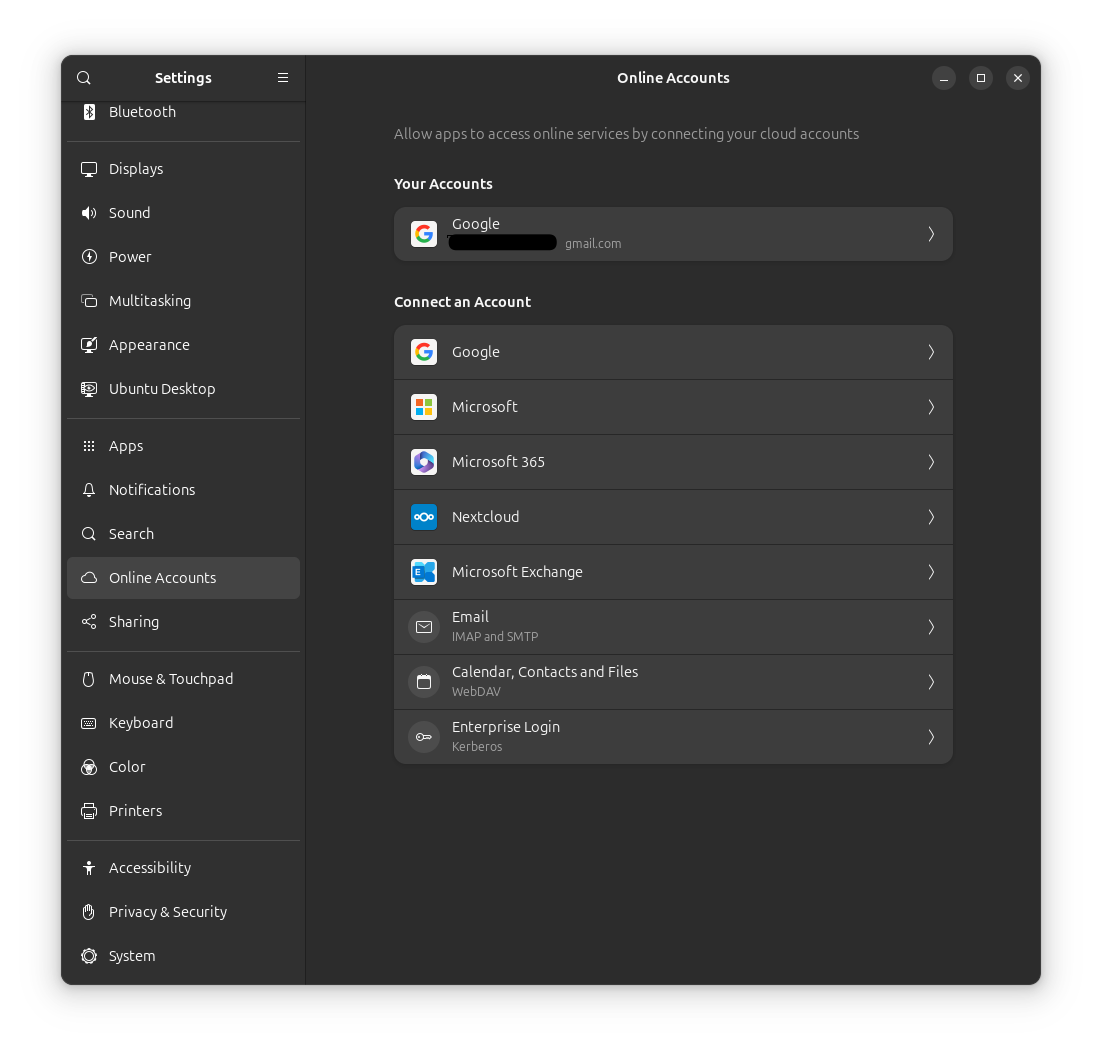The width and height of the screenshot is (1102, 1052).
Task: Click the Sharing icon in sidebar
Action: (x=89, y=622)
